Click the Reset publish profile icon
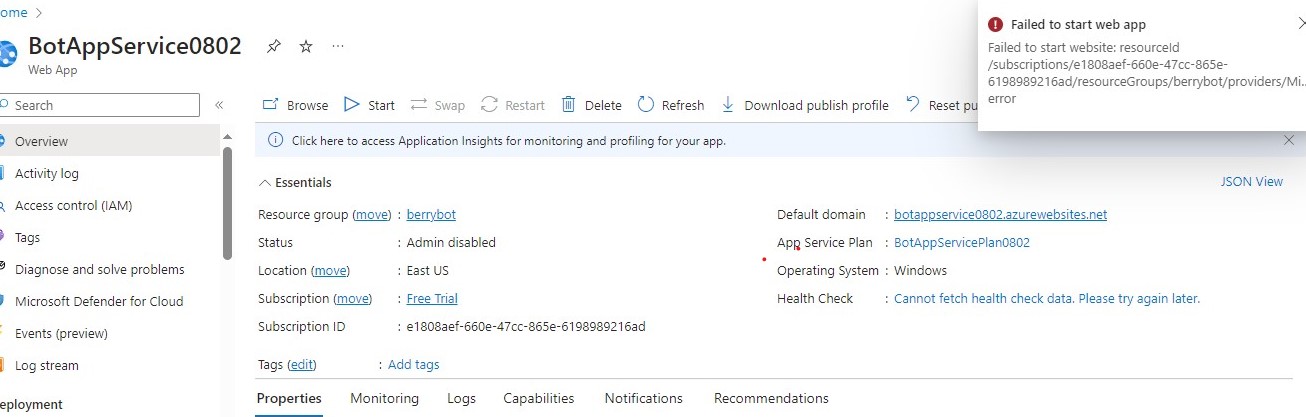1306x417 pixels. (x=912, y=104)
